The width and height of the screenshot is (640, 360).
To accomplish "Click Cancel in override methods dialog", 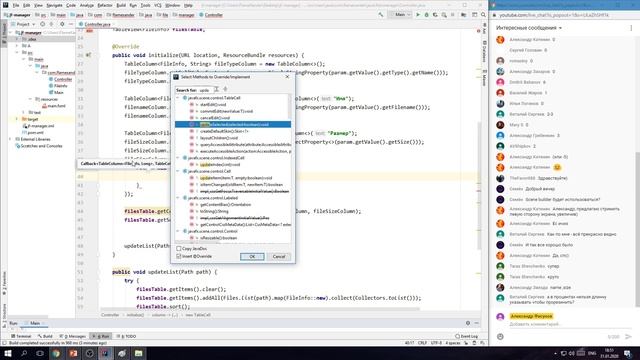I will click(279, 256).
